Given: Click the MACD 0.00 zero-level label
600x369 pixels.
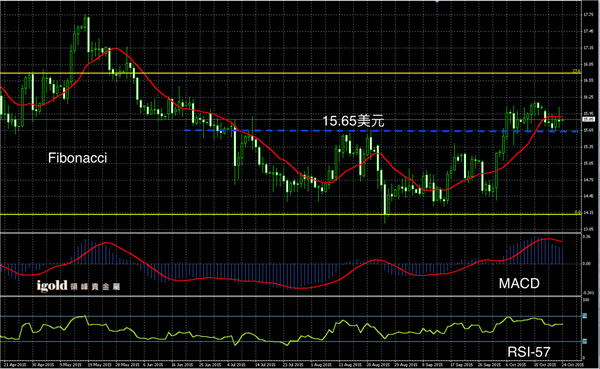Looking at the screenshot, I should (x=586, y=264).
